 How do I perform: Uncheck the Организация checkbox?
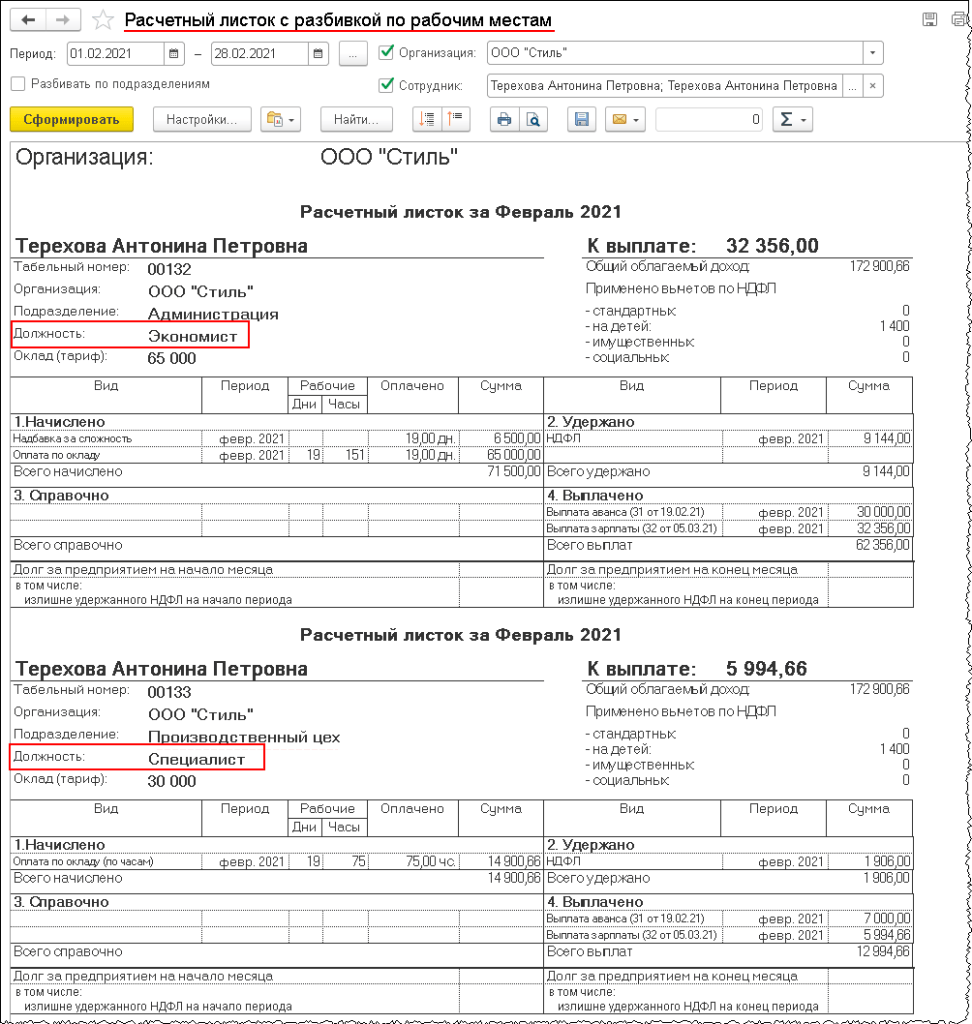(x=387, y=52)
